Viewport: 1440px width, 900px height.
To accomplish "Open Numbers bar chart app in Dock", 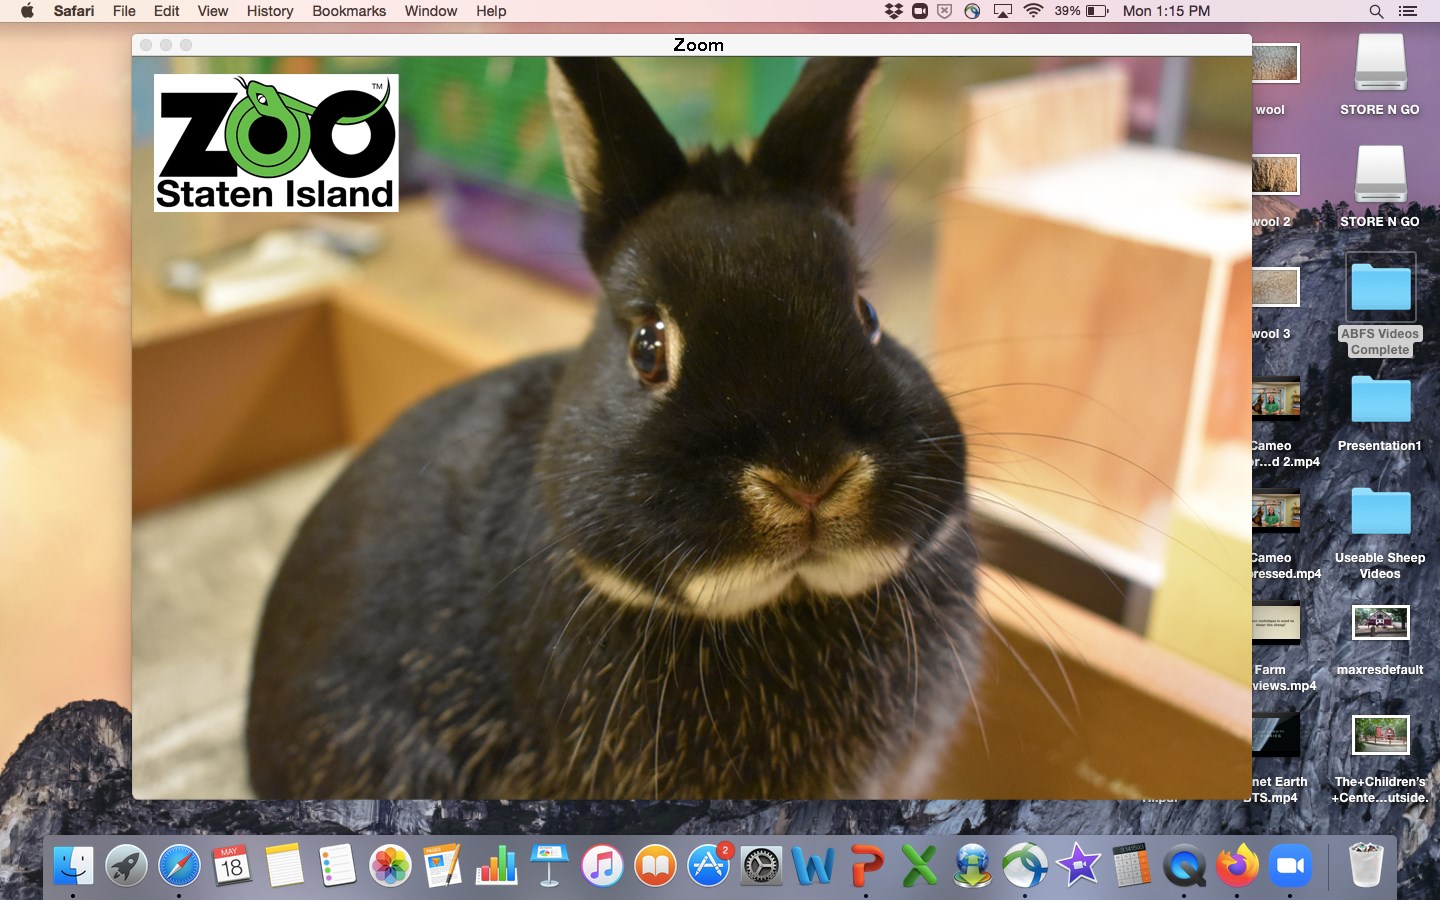I will coord(496,865).
